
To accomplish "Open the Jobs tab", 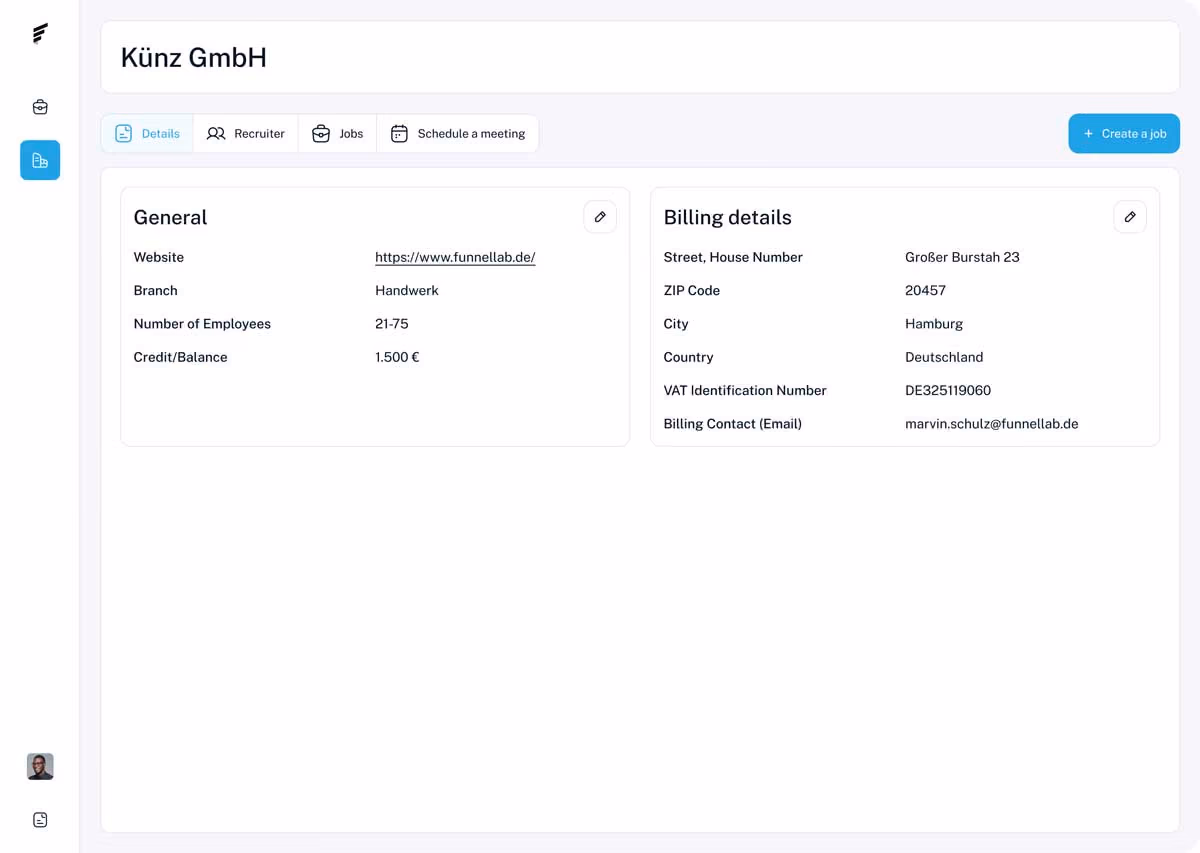I will 338,133.
